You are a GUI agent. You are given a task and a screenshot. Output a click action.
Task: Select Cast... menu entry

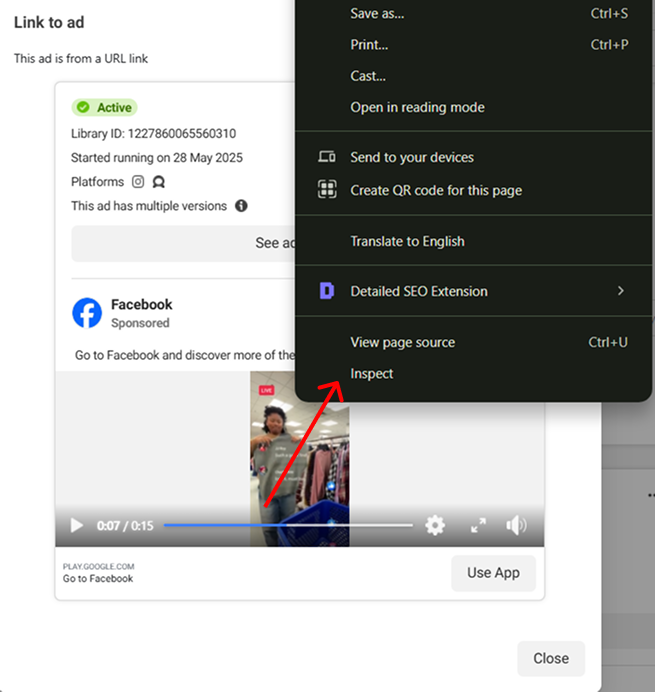(x=474, y=76)
